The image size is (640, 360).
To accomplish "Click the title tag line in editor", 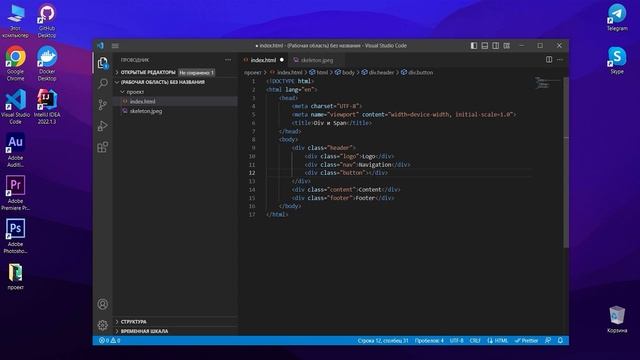I will (x=331, y=123).
